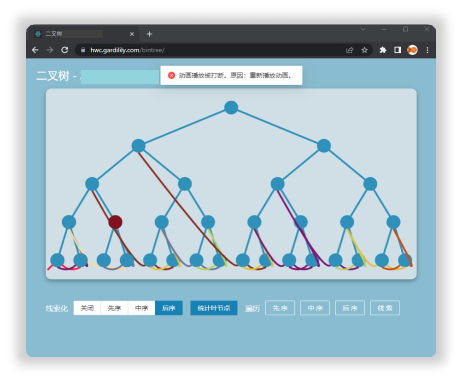Image resolution: width=462 pixels, height=382 pixels.
Task: Click the browser forward arrow
Action: point(50,50)
